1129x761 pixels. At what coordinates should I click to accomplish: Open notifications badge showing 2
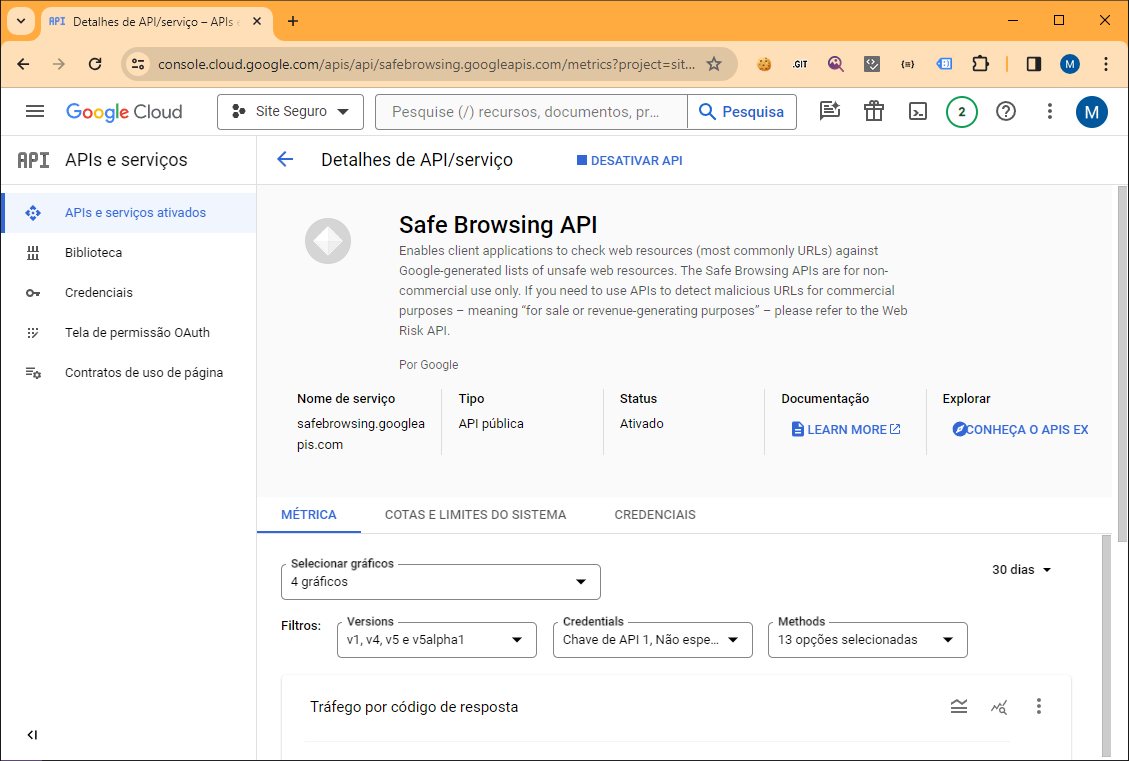[x=961, y=112]
